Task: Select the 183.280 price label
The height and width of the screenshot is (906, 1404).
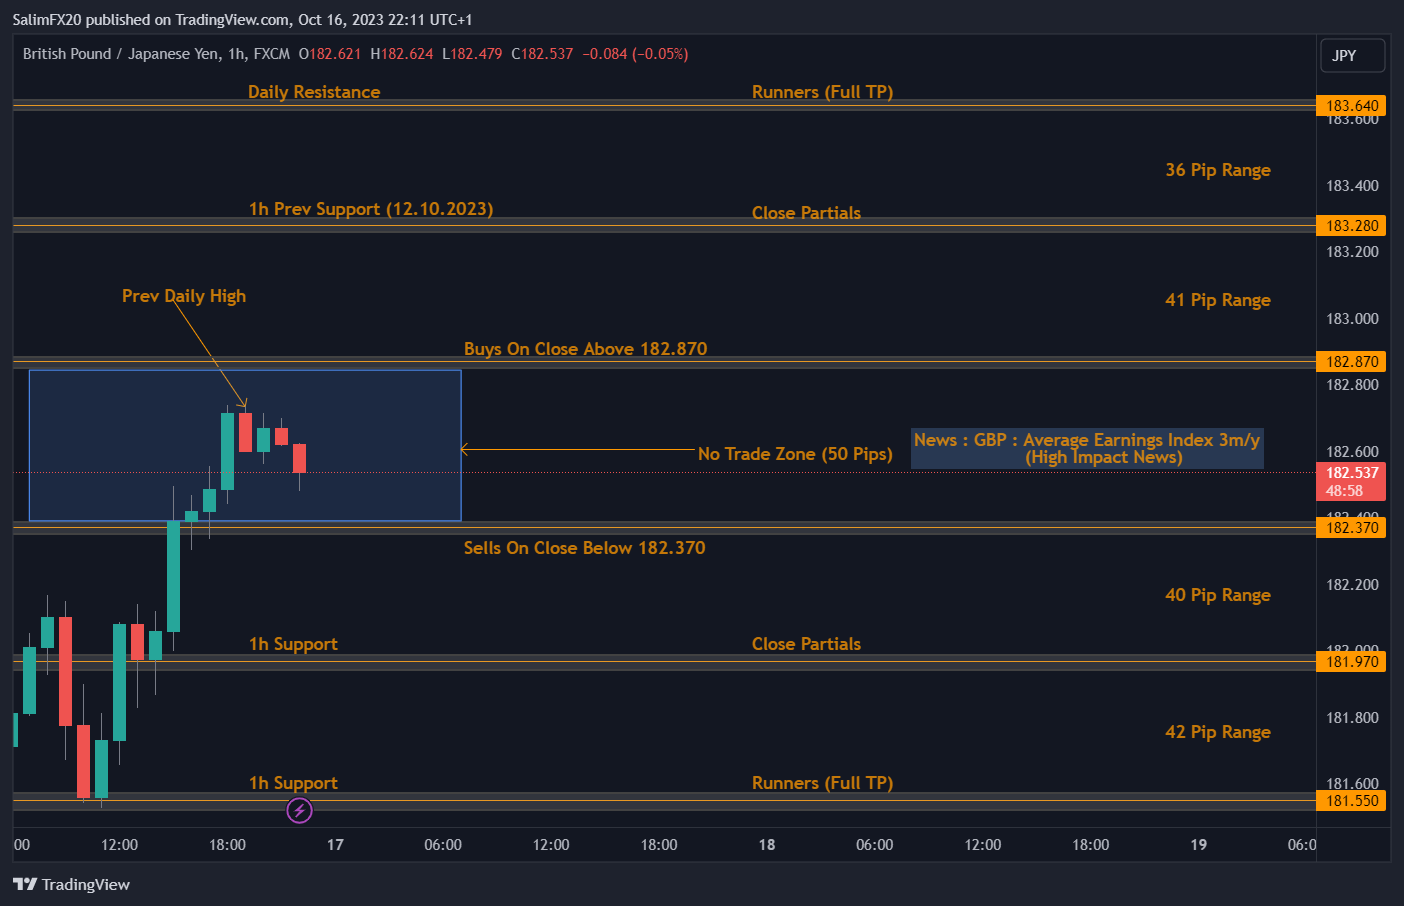Action: 1351,225
